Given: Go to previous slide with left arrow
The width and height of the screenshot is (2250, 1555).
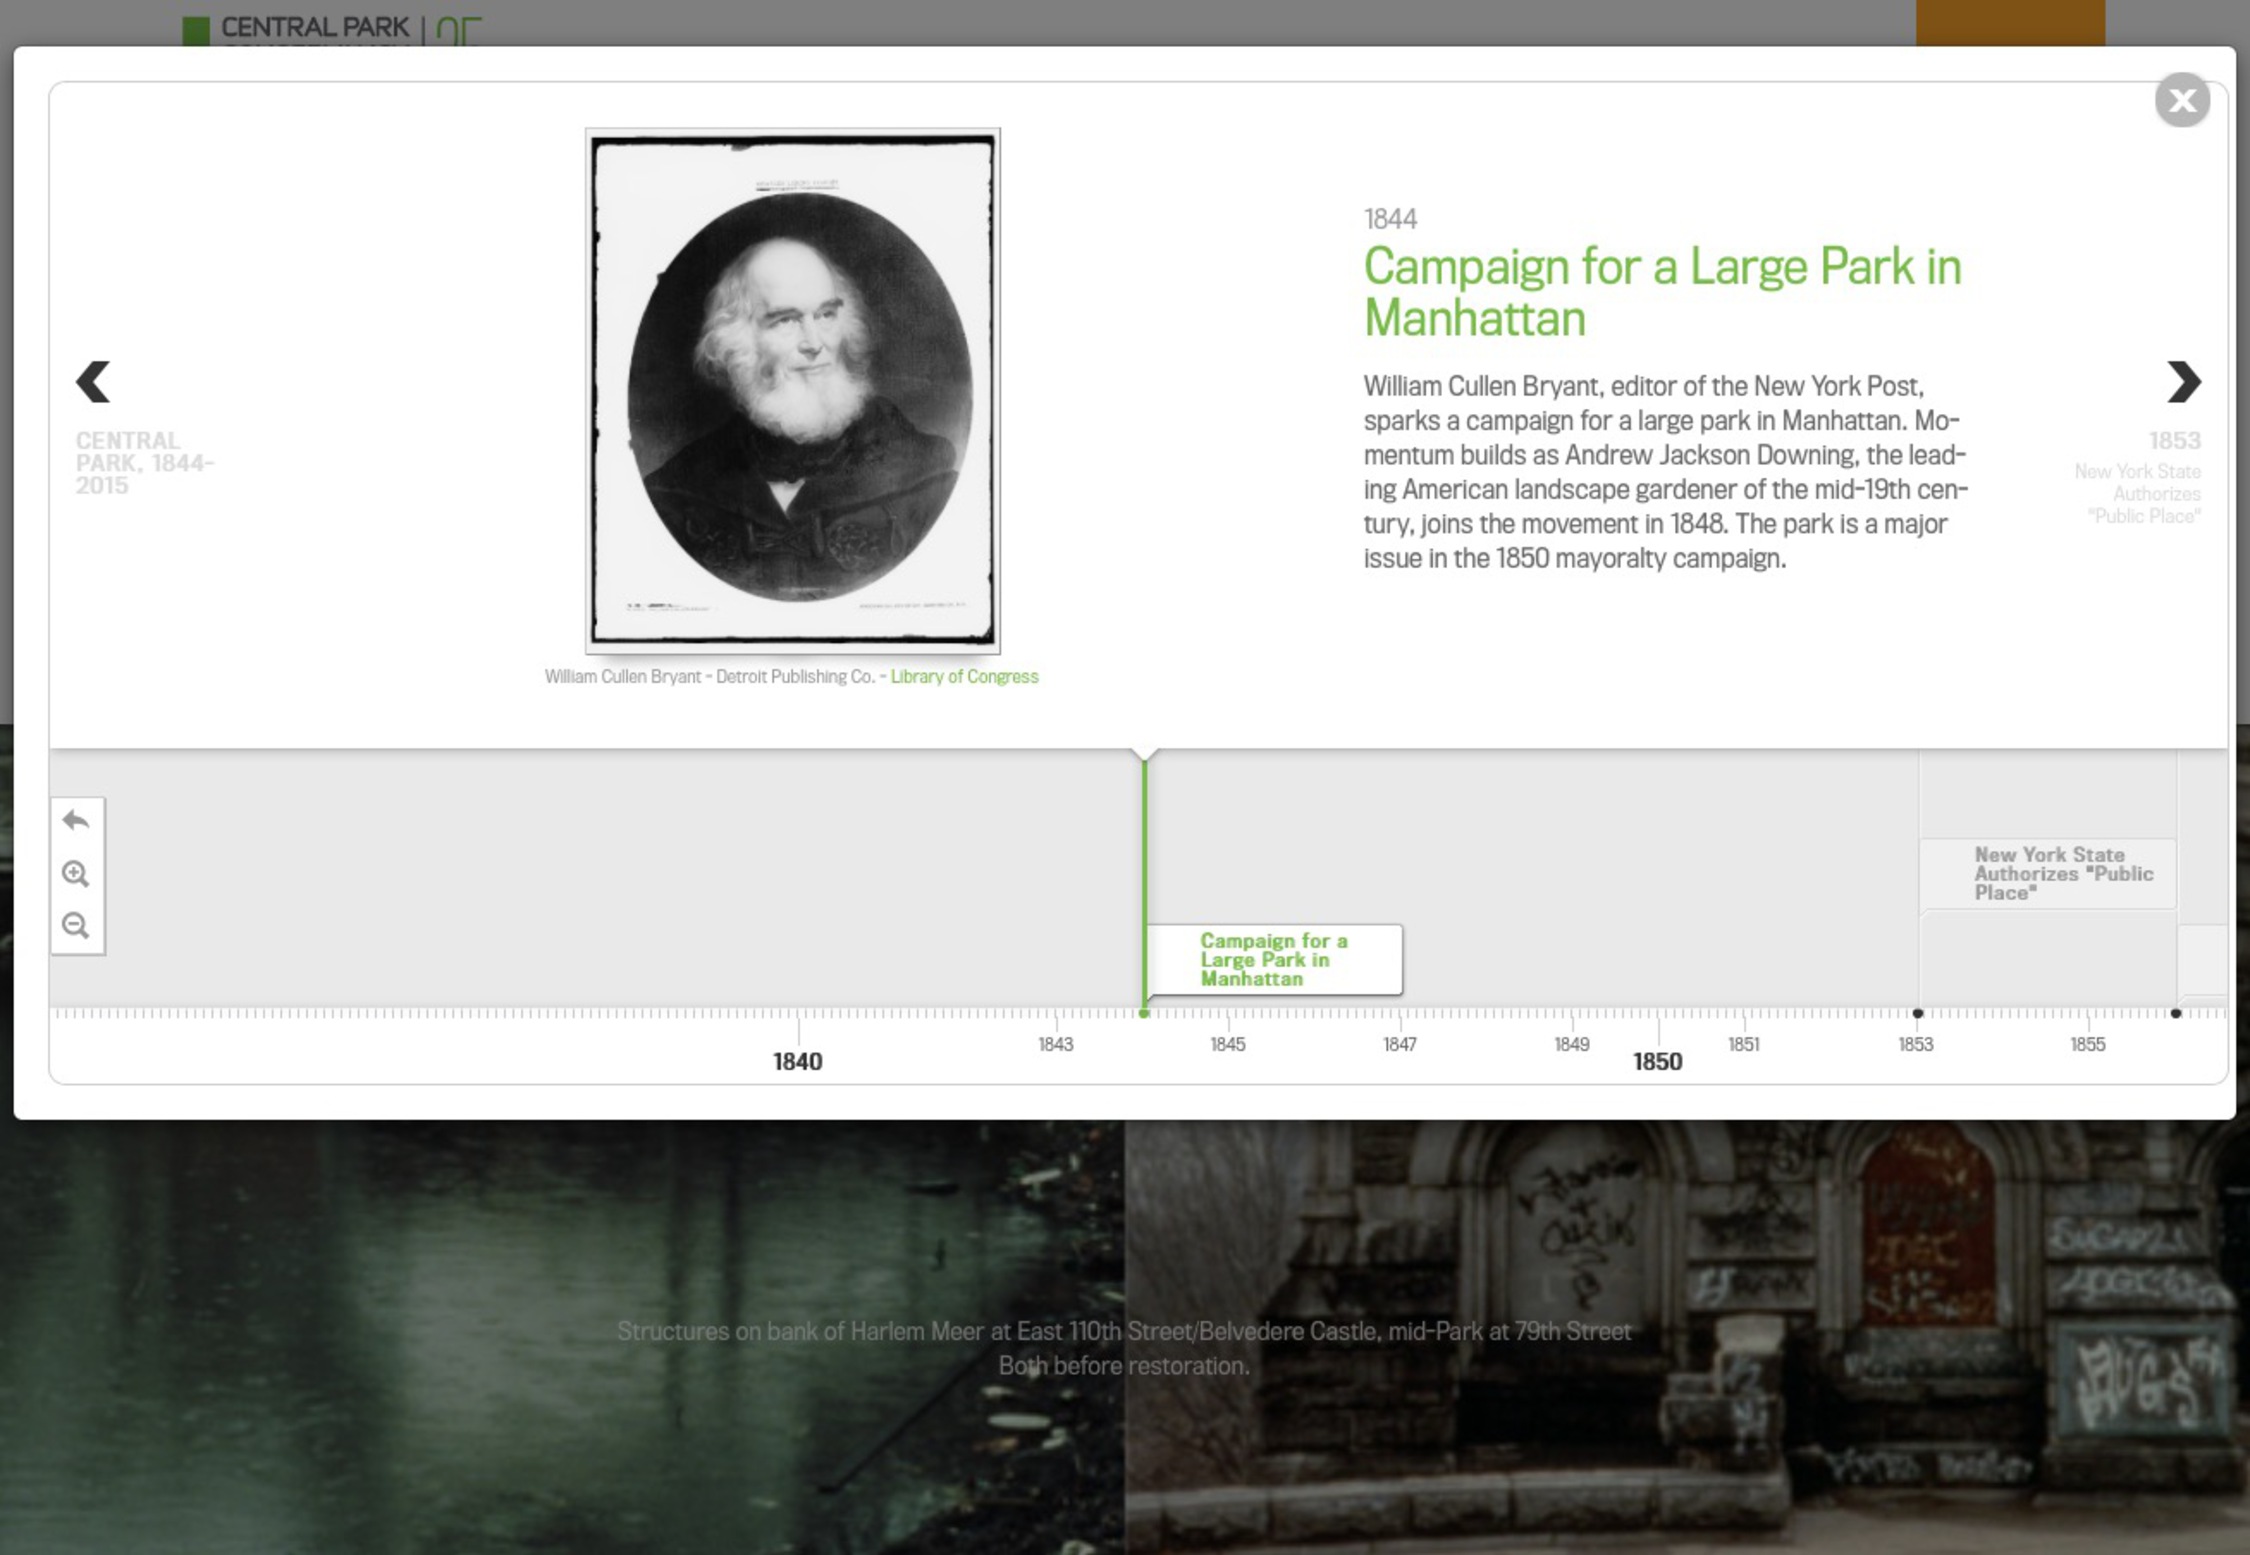Looking at the screenshot, I should click(x=92, y=383).
